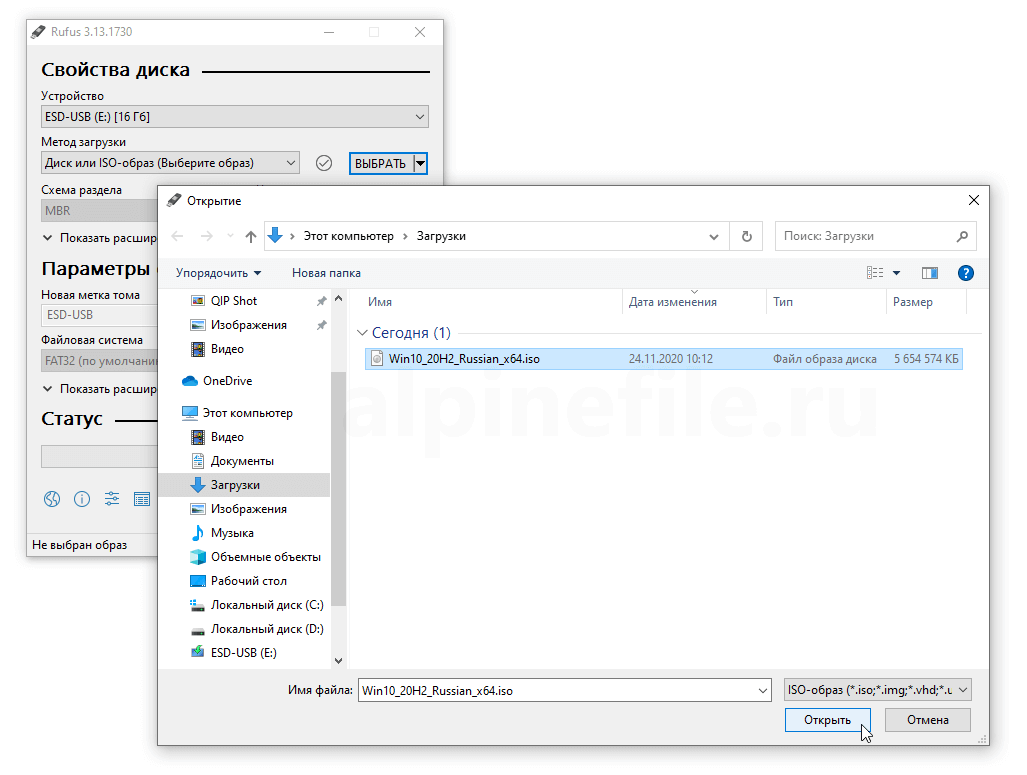Sort files by Размер column
1027x775 pixels.
point(926,302)
